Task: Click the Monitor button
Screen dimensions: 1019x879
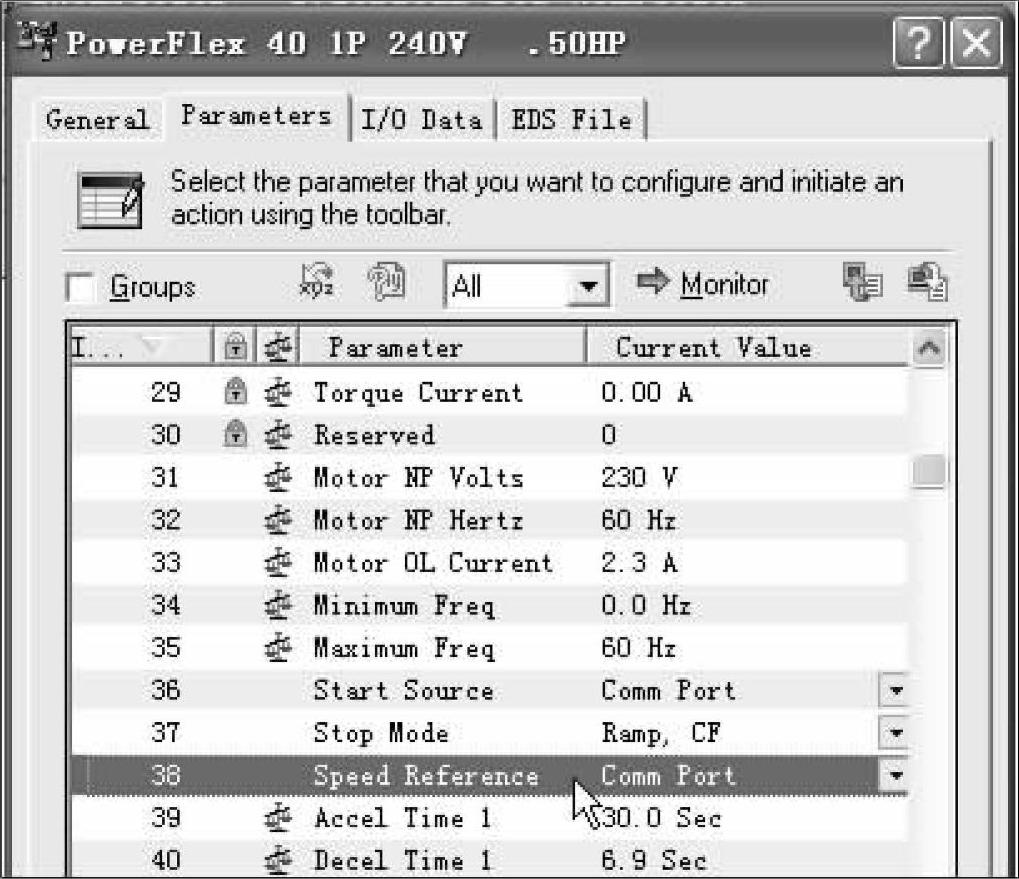Action: tap(703, 284)
